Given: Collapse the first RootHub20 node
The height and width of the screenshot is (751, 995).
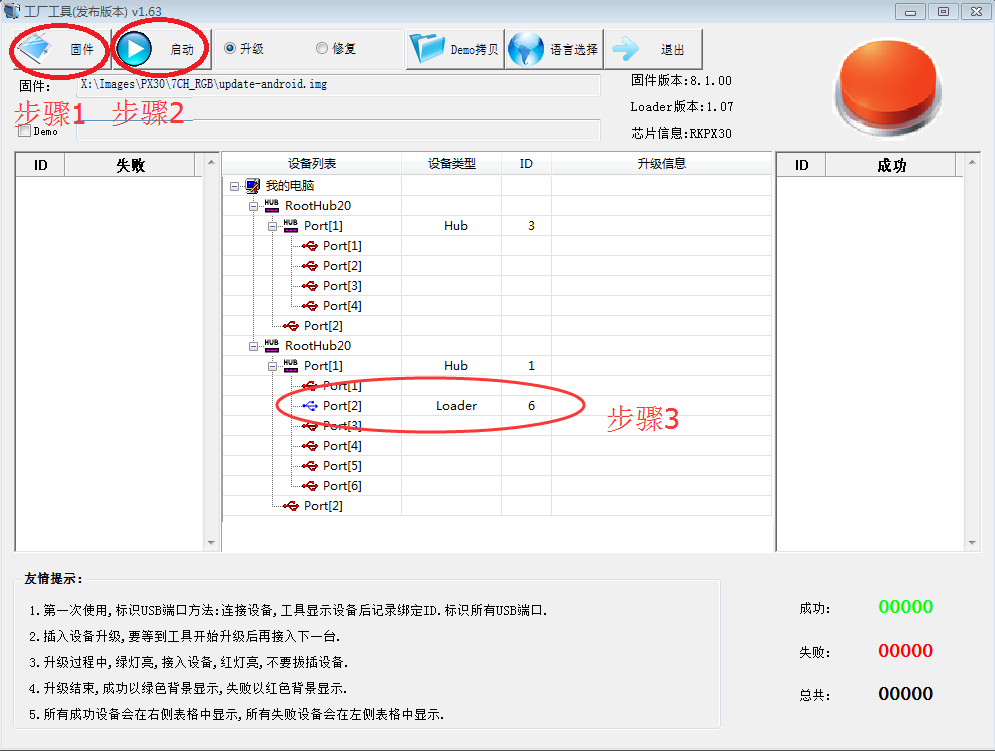Looking at the screenshot, I should point(254,206).
